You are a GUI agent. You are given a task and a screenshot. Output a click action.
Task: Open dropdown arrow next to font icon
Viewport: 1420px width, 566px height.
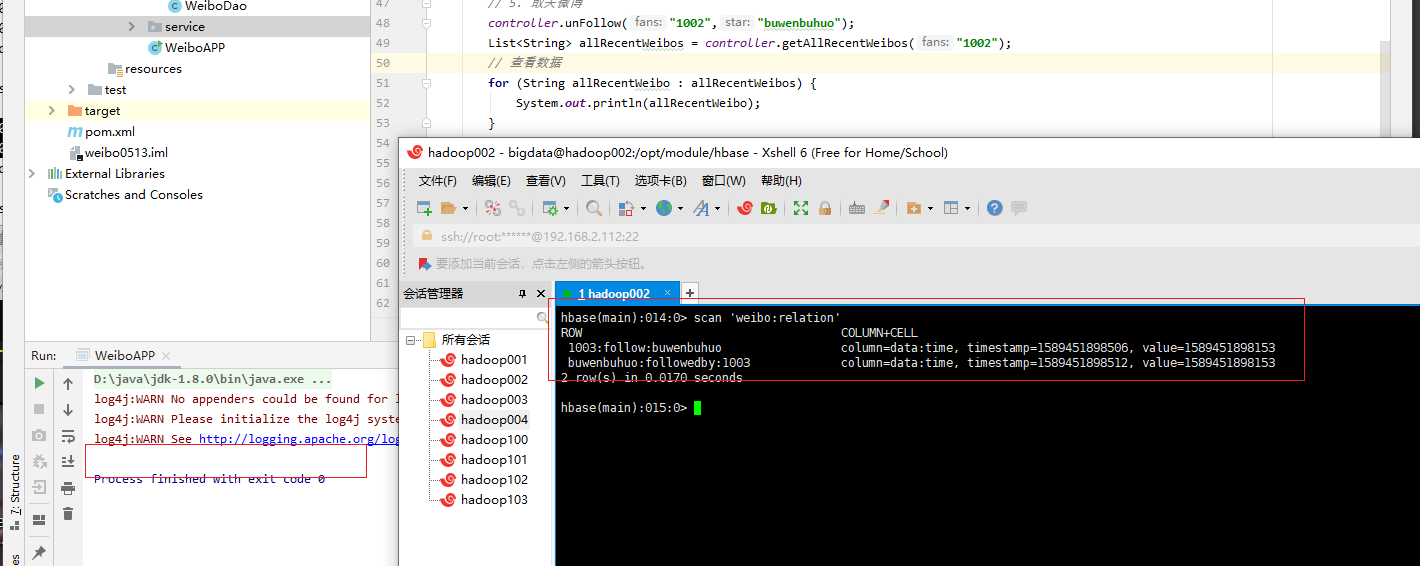718,208
